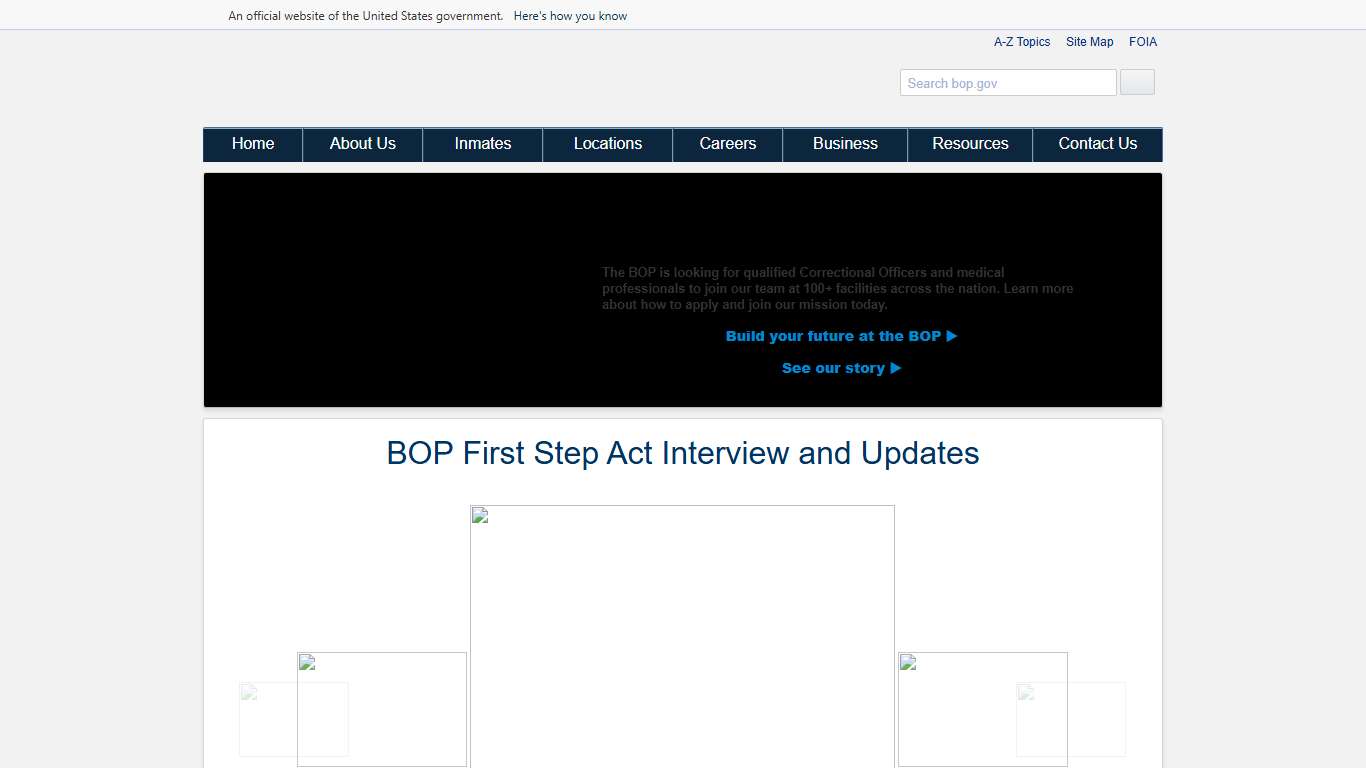Open the 'Here's how you know' banner link

coord(570,15)
